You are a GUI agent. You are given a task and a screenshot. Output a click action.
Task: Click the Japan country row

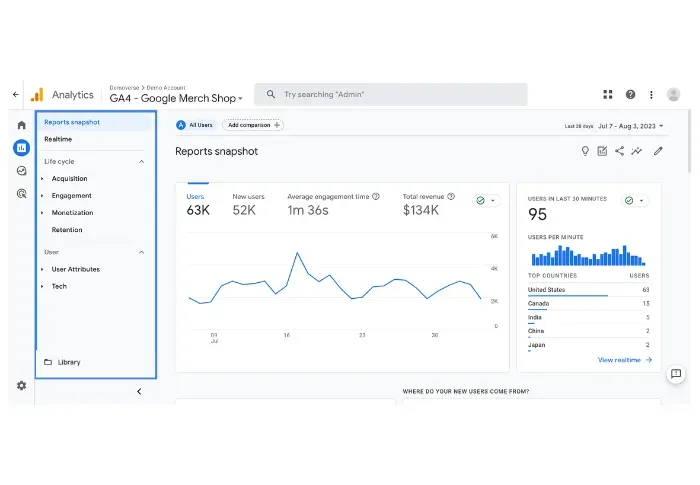[588, 346]
